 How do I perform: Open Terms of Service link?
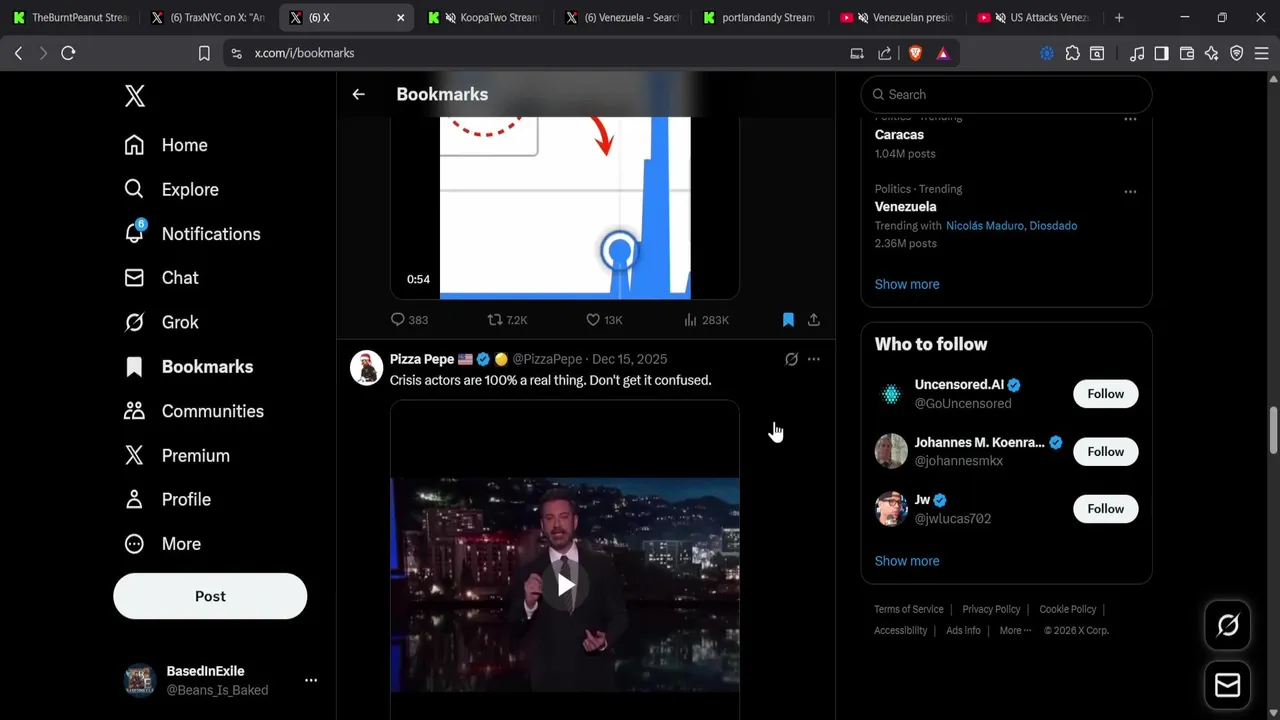click(x=909, y=609)
